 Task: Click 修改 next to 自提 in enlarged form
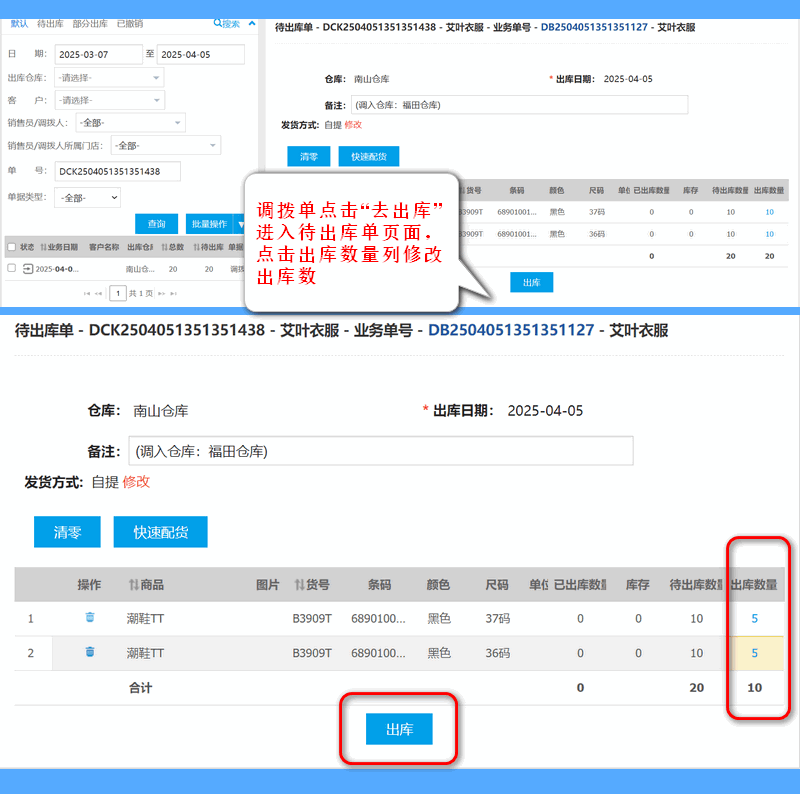pos(136,482)
